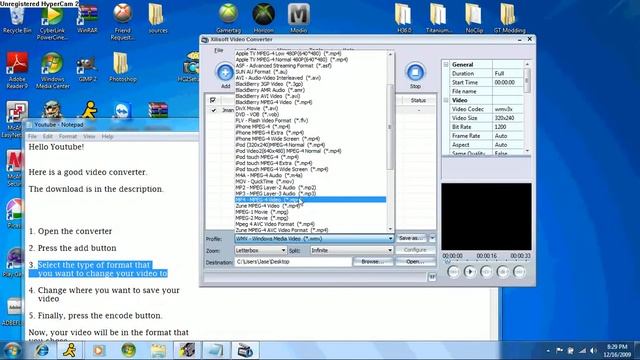Click the Browse button for destination
The image size is (640, 360).
[373, 262]
